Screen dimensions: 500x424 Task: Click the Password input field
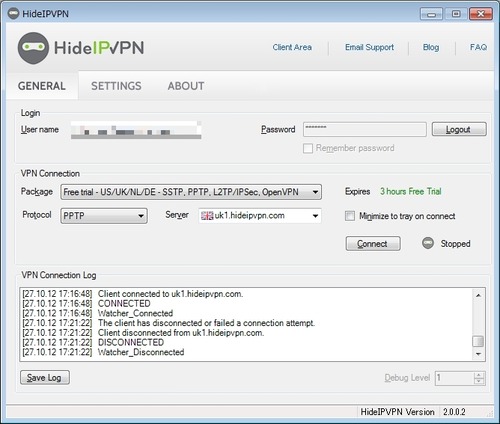[x=365, y=129]
